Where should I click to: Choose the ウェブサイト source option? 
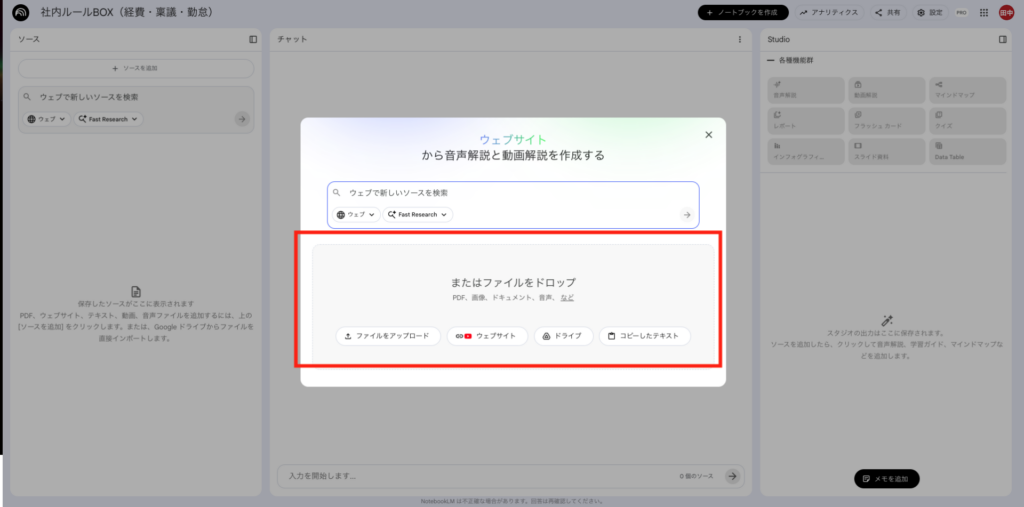pyautogui.click(x=486, y=336)
